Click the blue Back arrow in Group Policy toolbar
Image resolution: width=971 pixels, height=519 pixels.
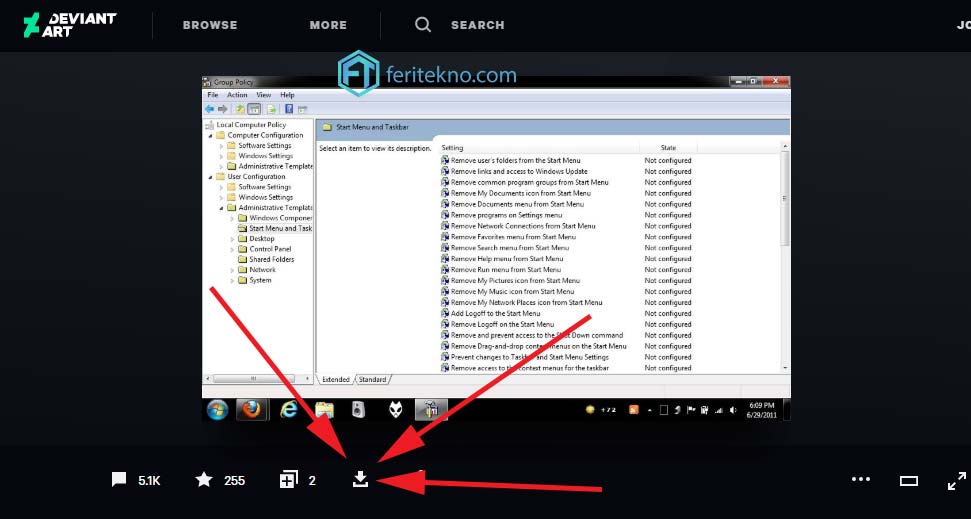tap(210, 109)
